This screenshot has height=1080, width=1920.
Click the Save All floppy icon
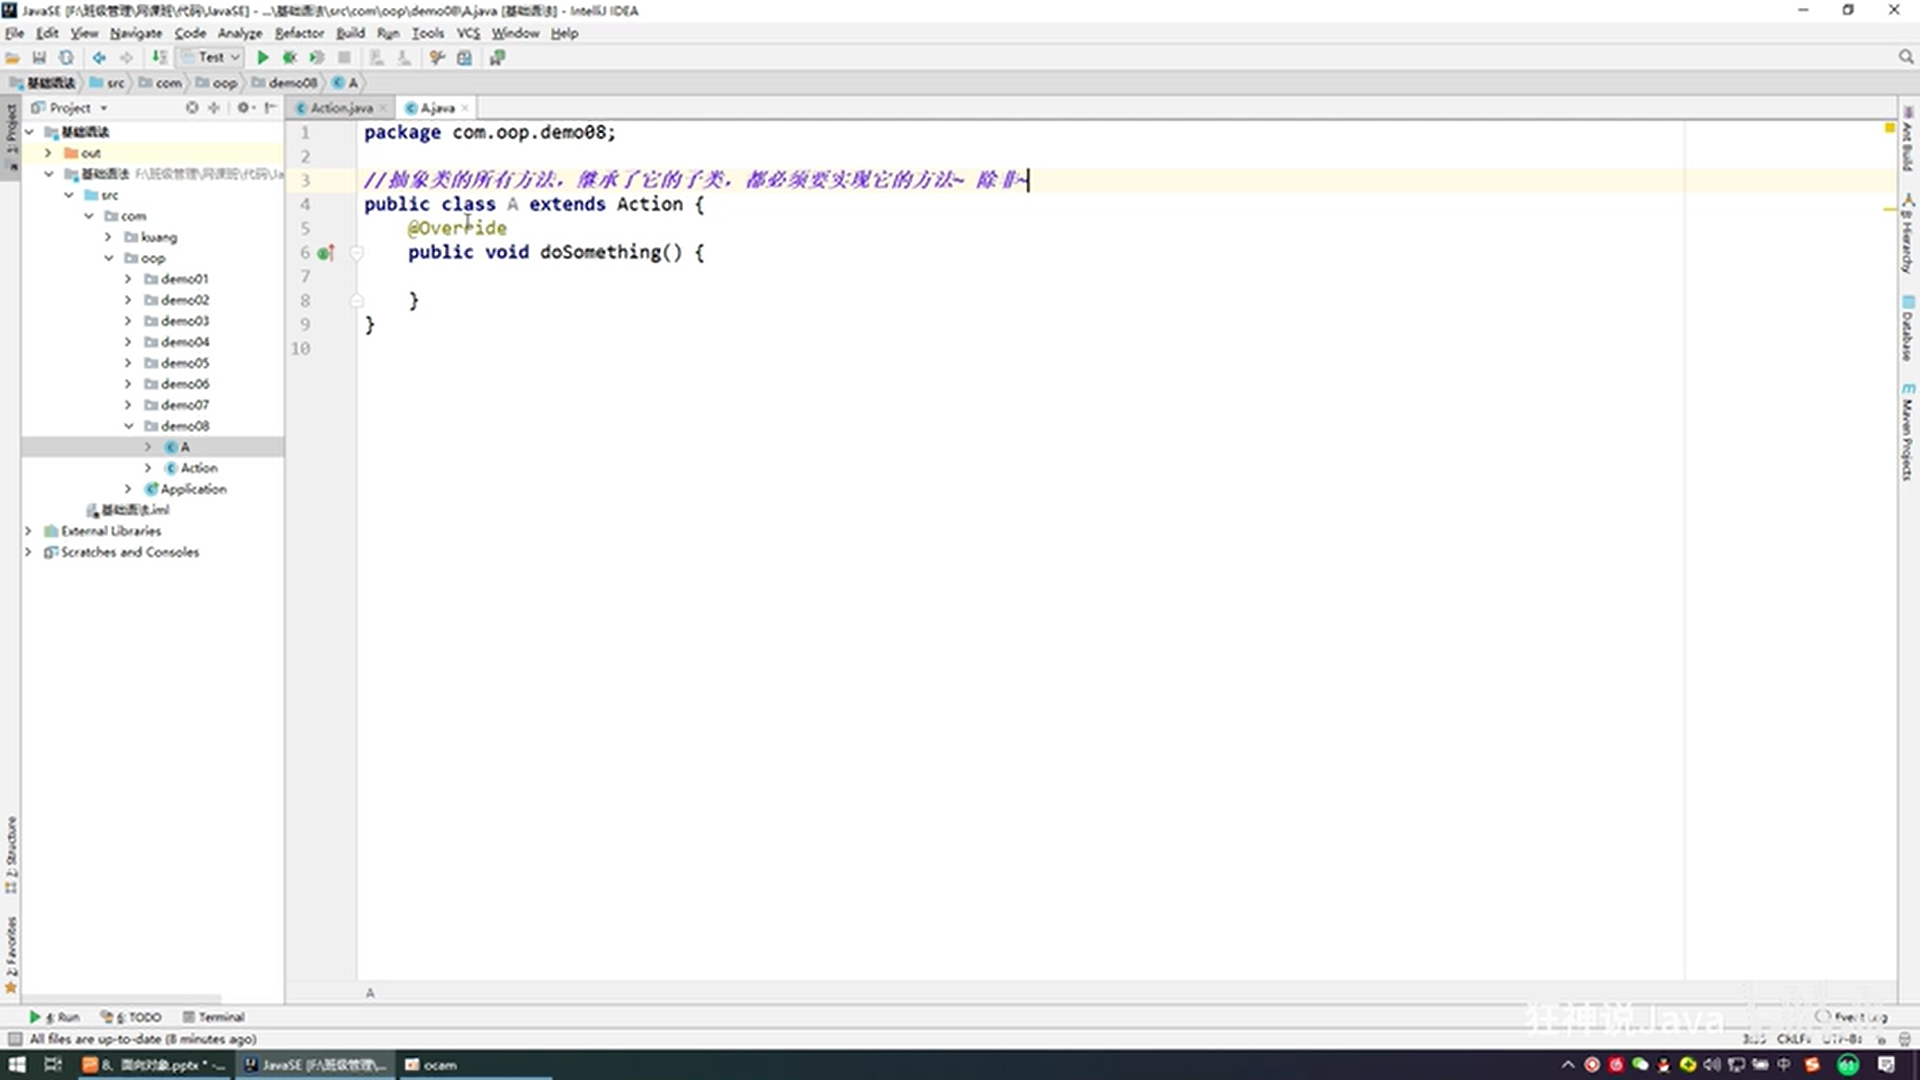[39, 58]
